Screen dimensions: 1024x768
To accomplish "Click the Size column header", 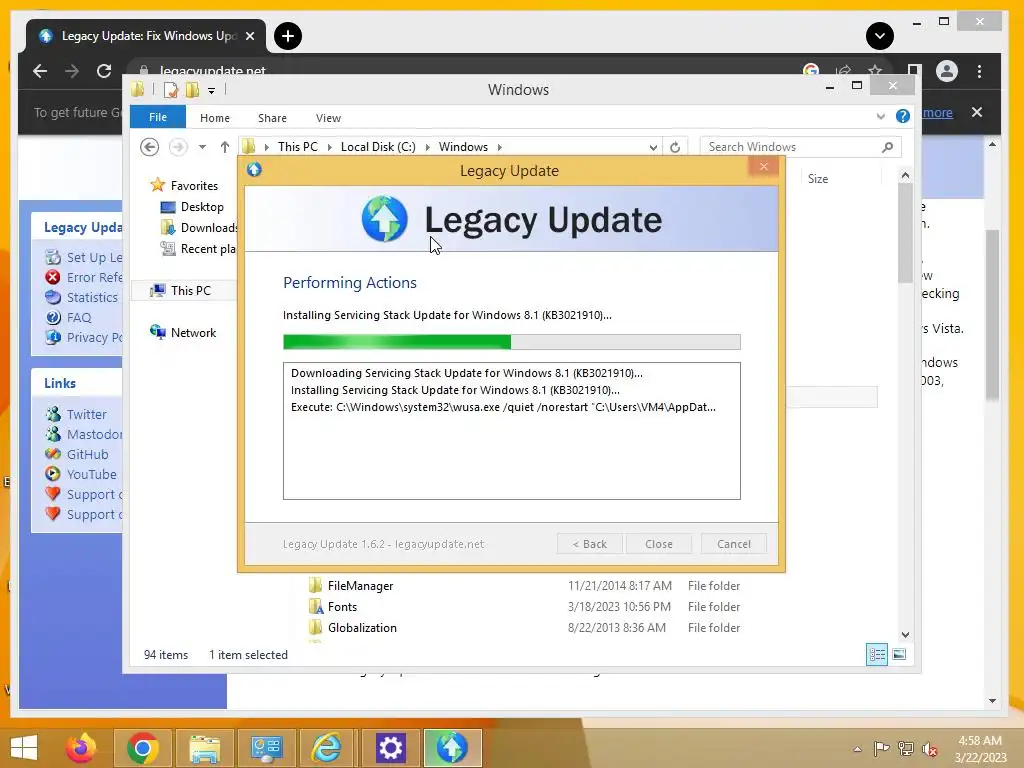I will click(818, 179).
